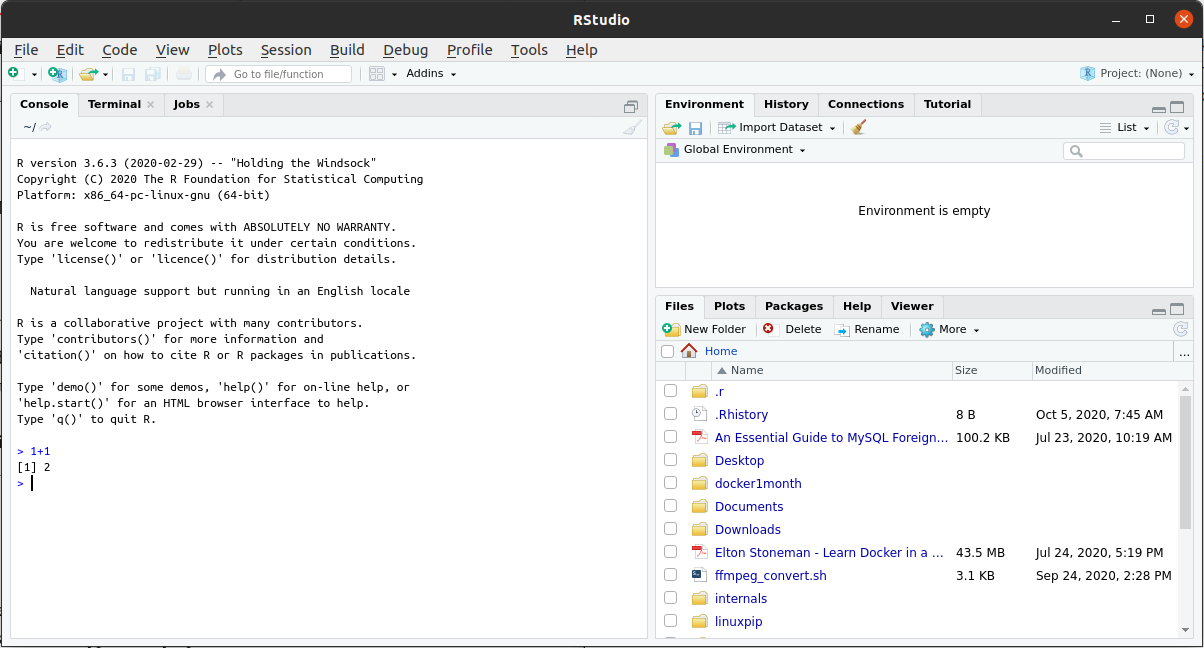Switch to the History tab
The image size is (1204, 648).
tap(786, 104)
